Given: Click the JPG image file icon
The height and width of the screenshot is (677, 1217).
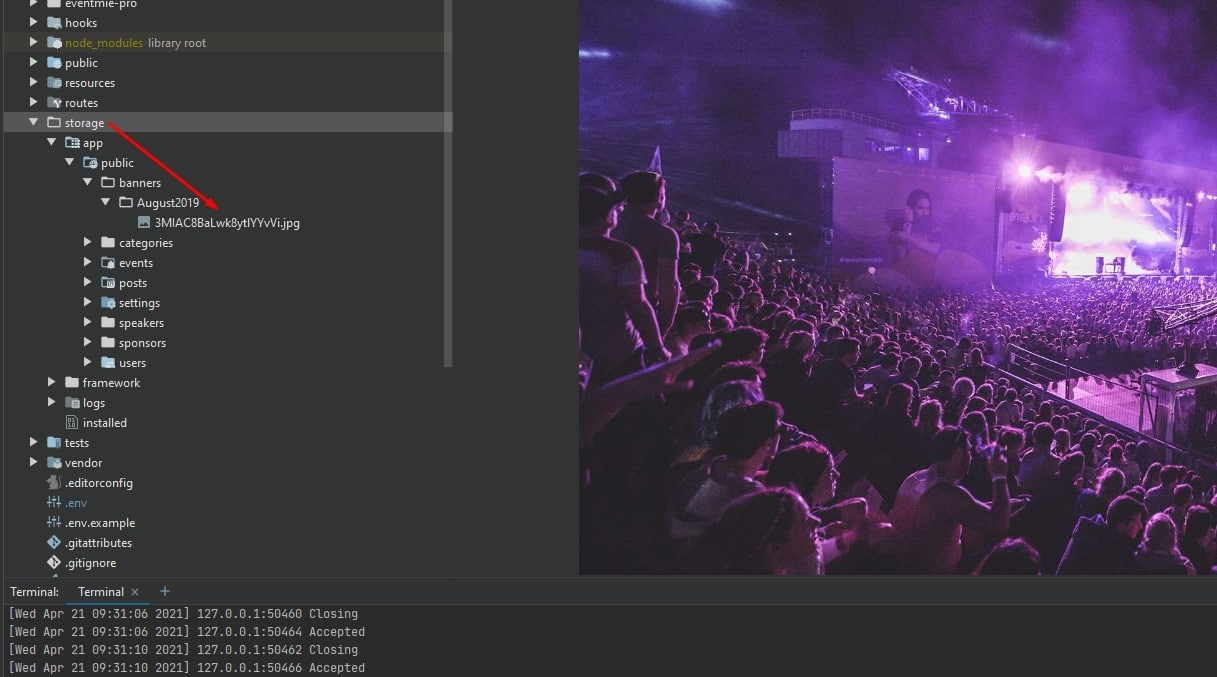Looking at the screenshot, I should pos(144,223).
